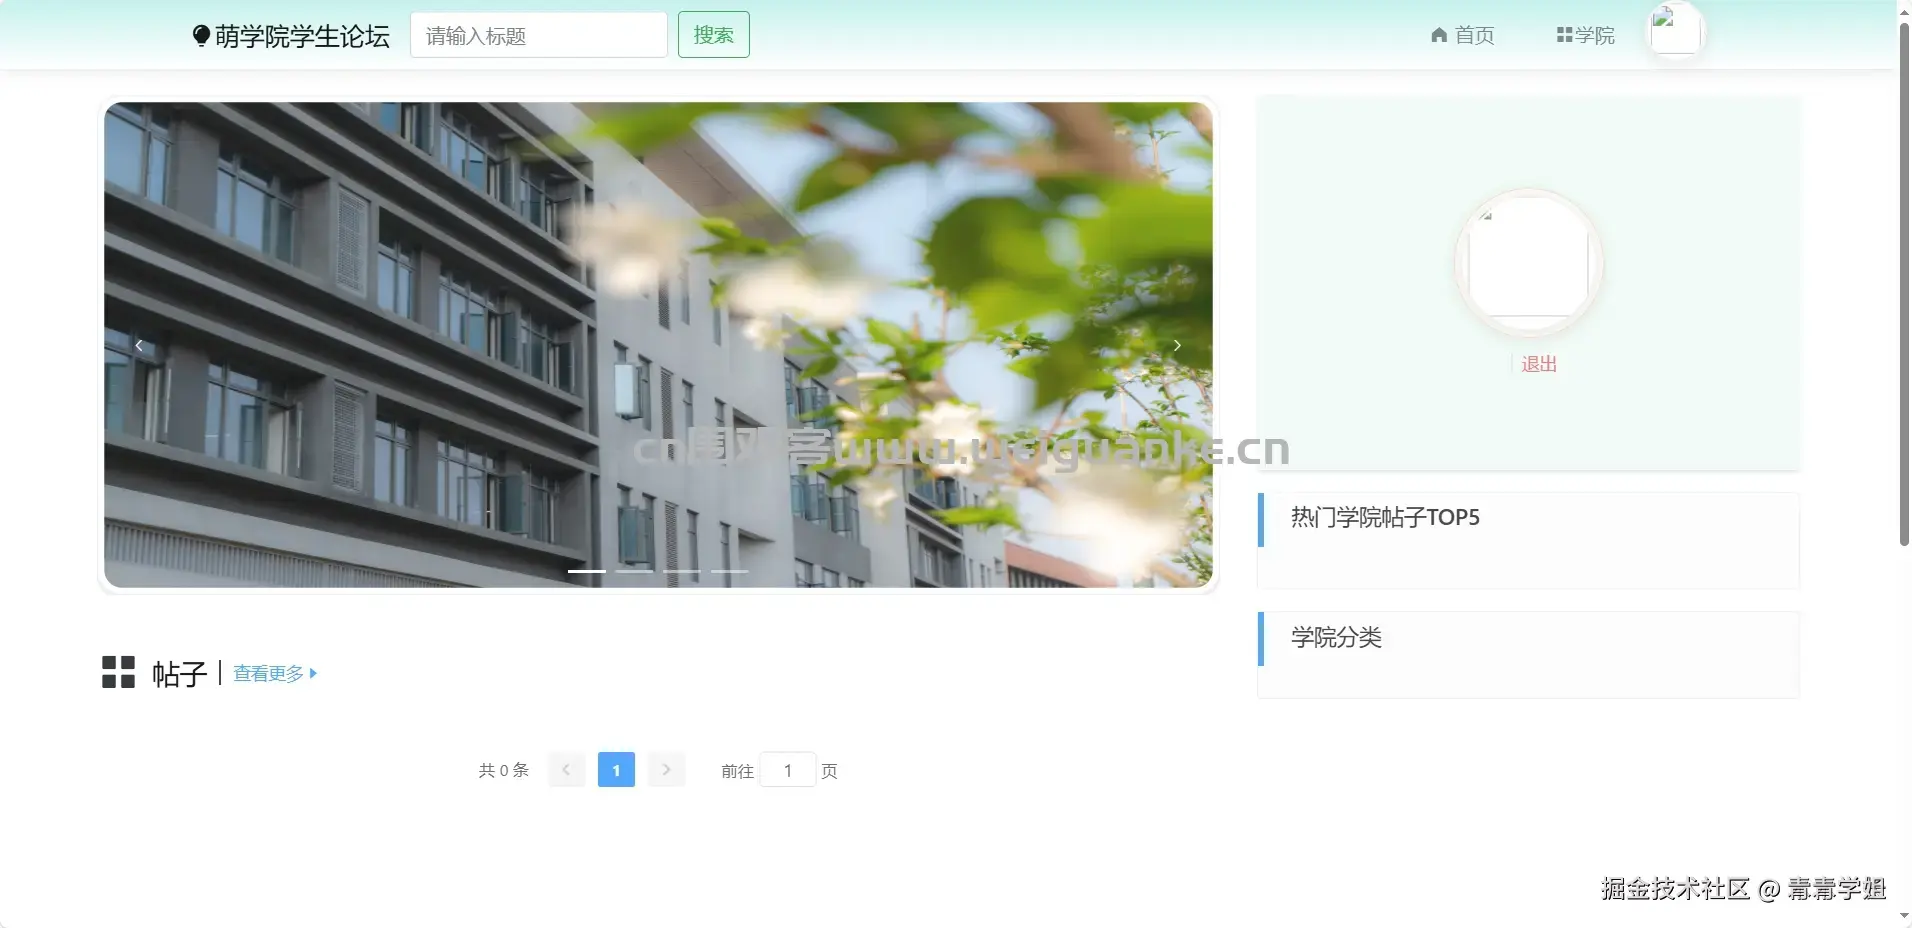Click the arrow after 查看更多
Viewport: 1912px width, 928px height.
click(313, 673)
